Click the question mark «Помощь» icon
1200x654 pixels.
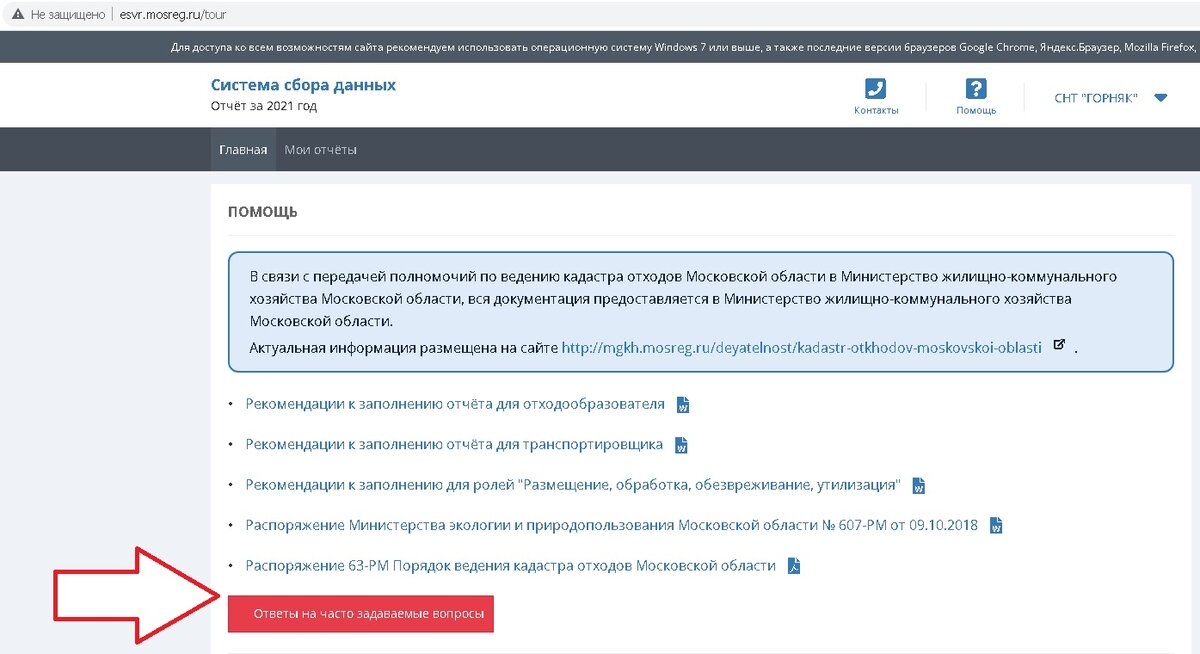(x=975, y=89)
